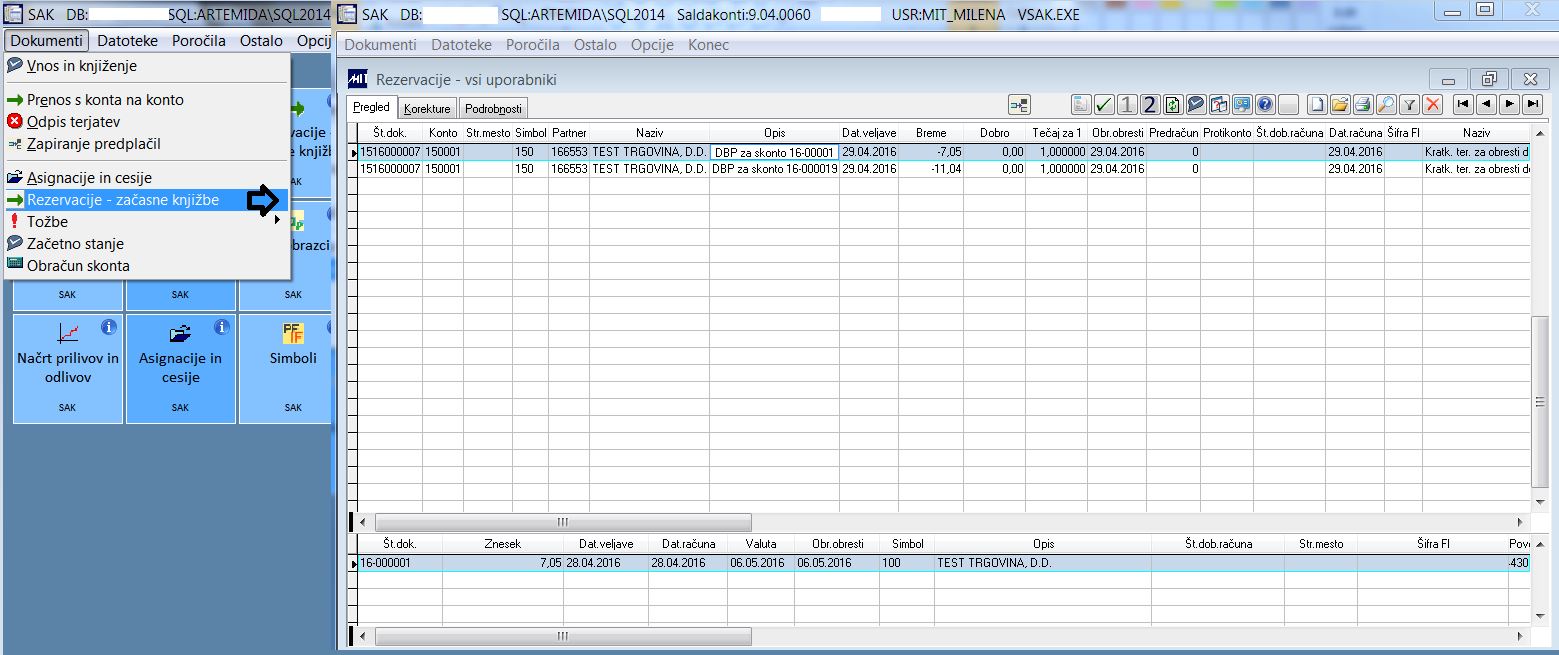This screenshot has height=655, width=1559.
Task: Search with the magnifying glass icon
Action: pyautogui.click(x=1386, y=105)
